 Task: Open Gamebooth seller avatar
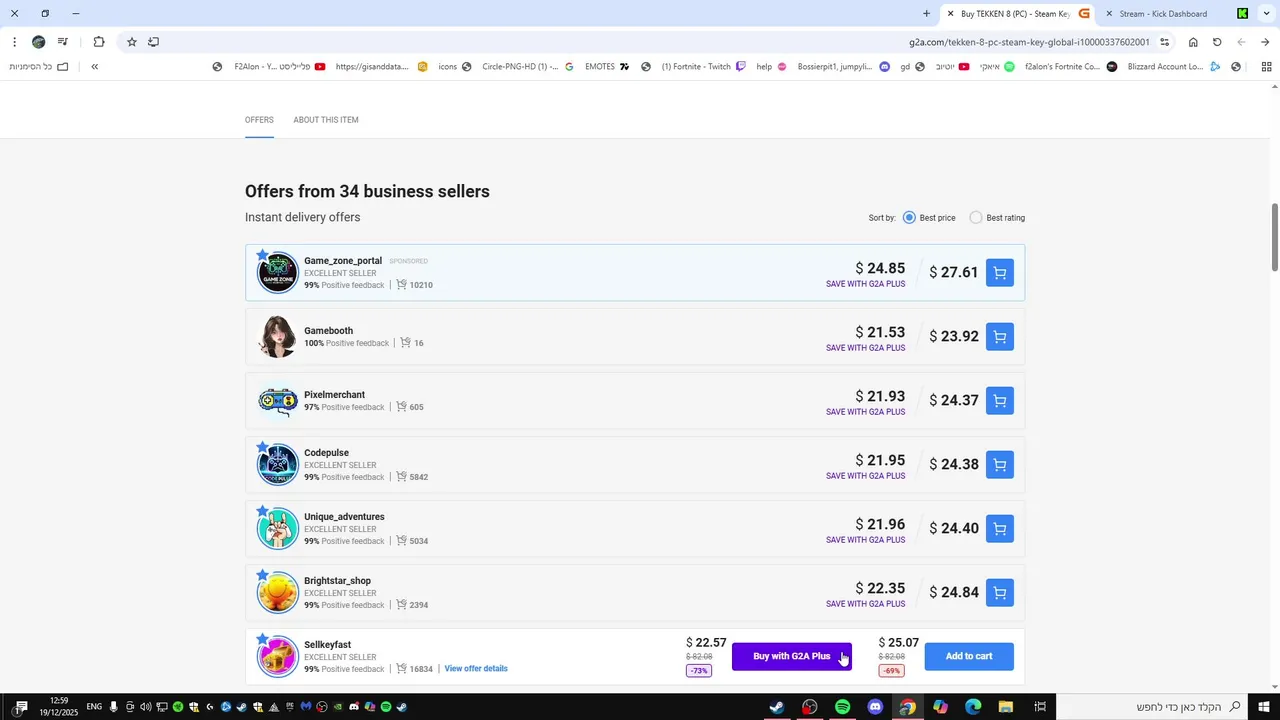click(277, 337)
